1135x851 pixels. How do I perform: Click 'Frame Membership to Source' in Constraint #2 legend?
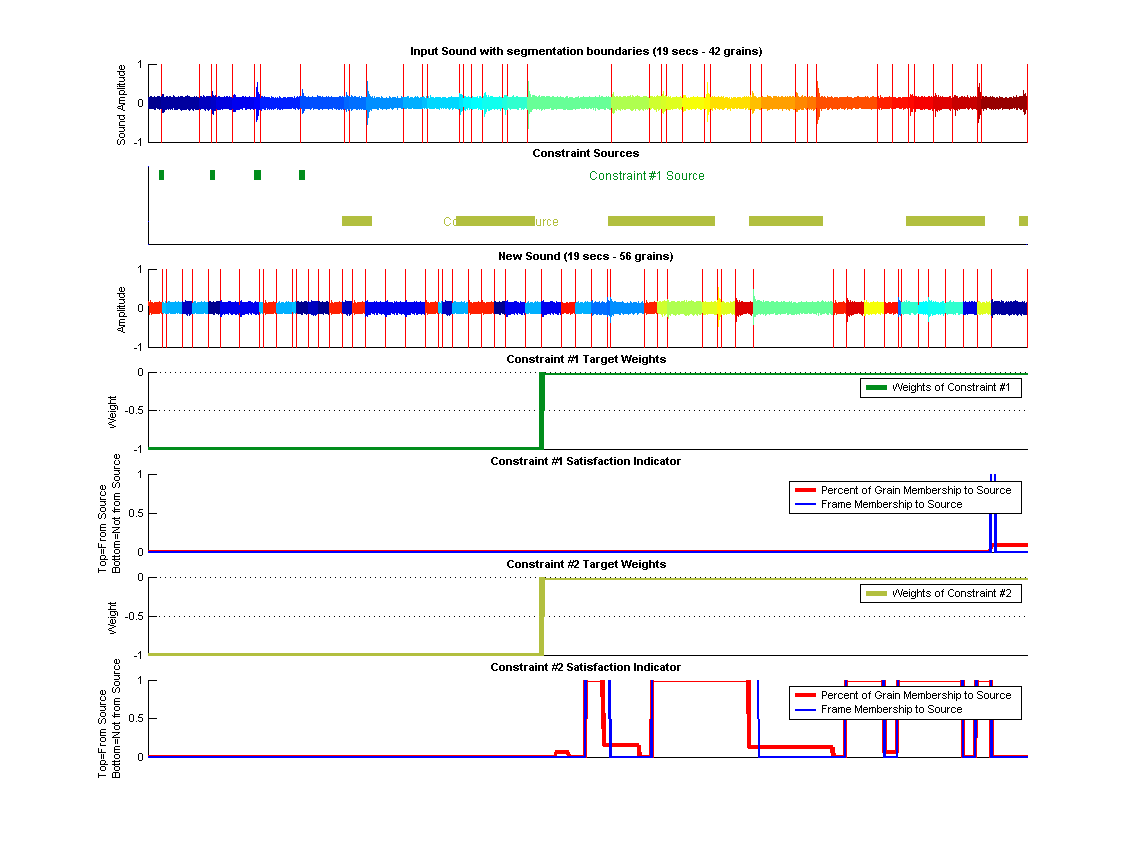click(x=891, y=710)
